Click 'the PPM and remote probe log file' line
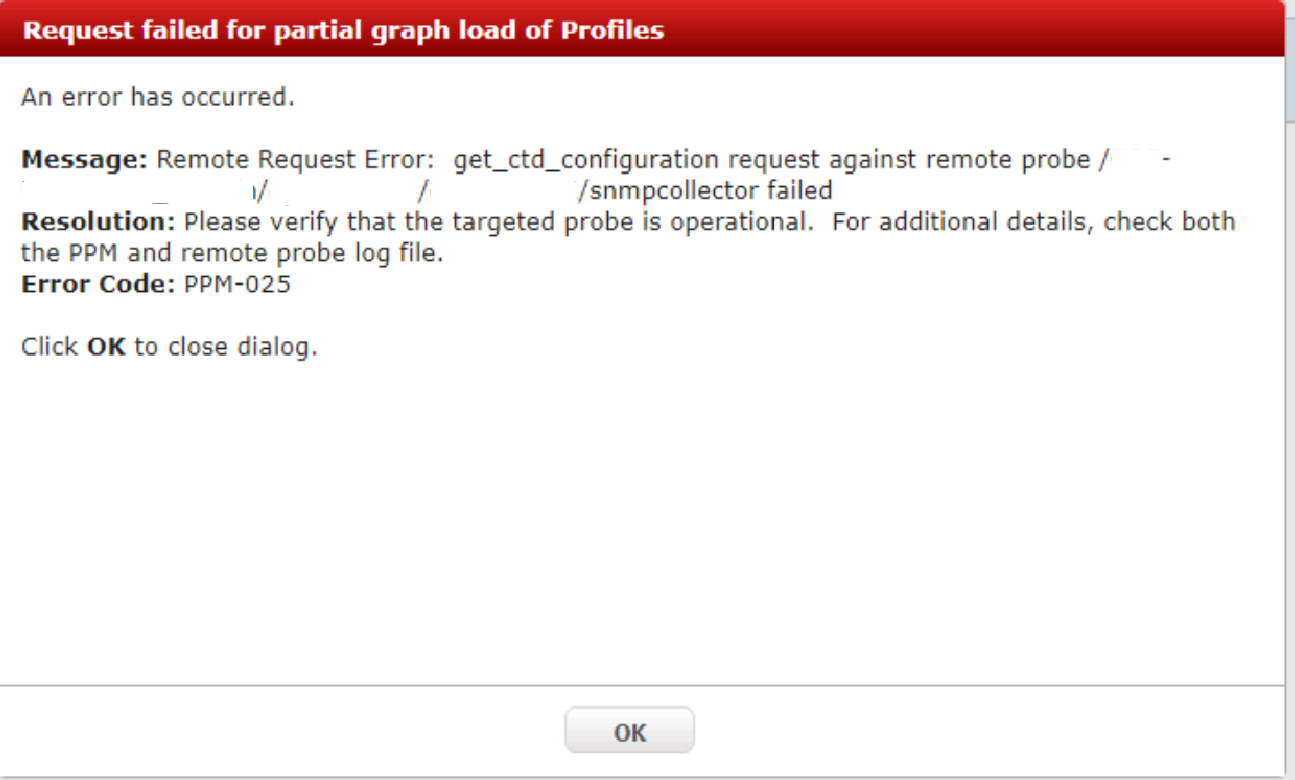 [x=232, y=253]
